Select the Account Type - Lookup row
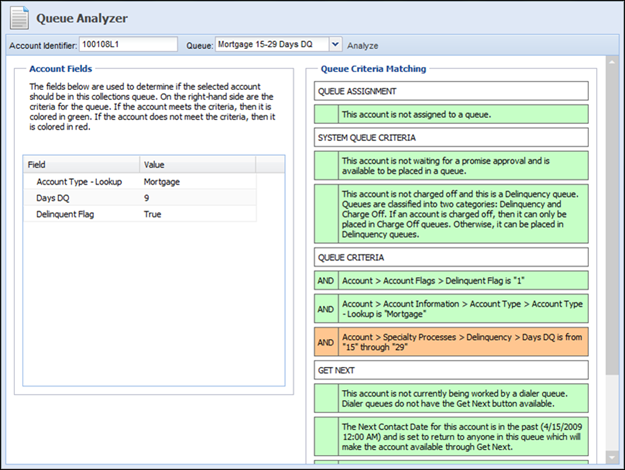The width and height of the screenshot is (625, 470). coord(140,182)
